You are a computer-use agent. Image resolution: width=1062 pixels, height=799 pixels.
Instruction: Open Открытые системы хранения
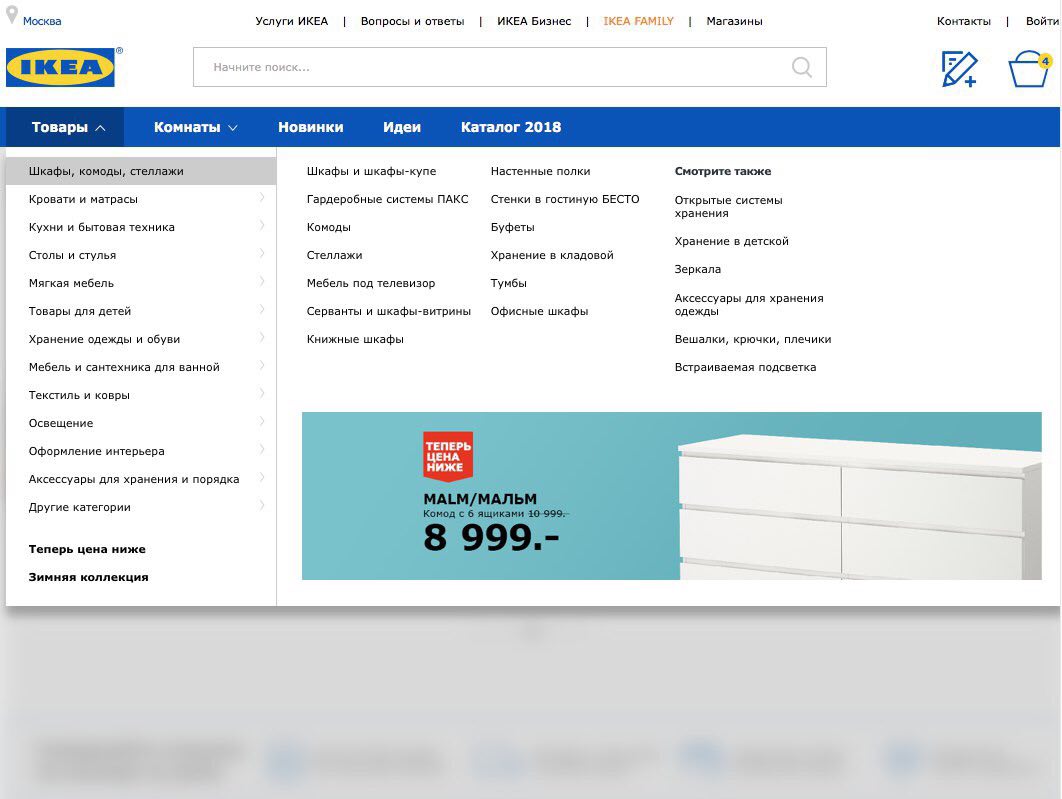tap(729, 207)
